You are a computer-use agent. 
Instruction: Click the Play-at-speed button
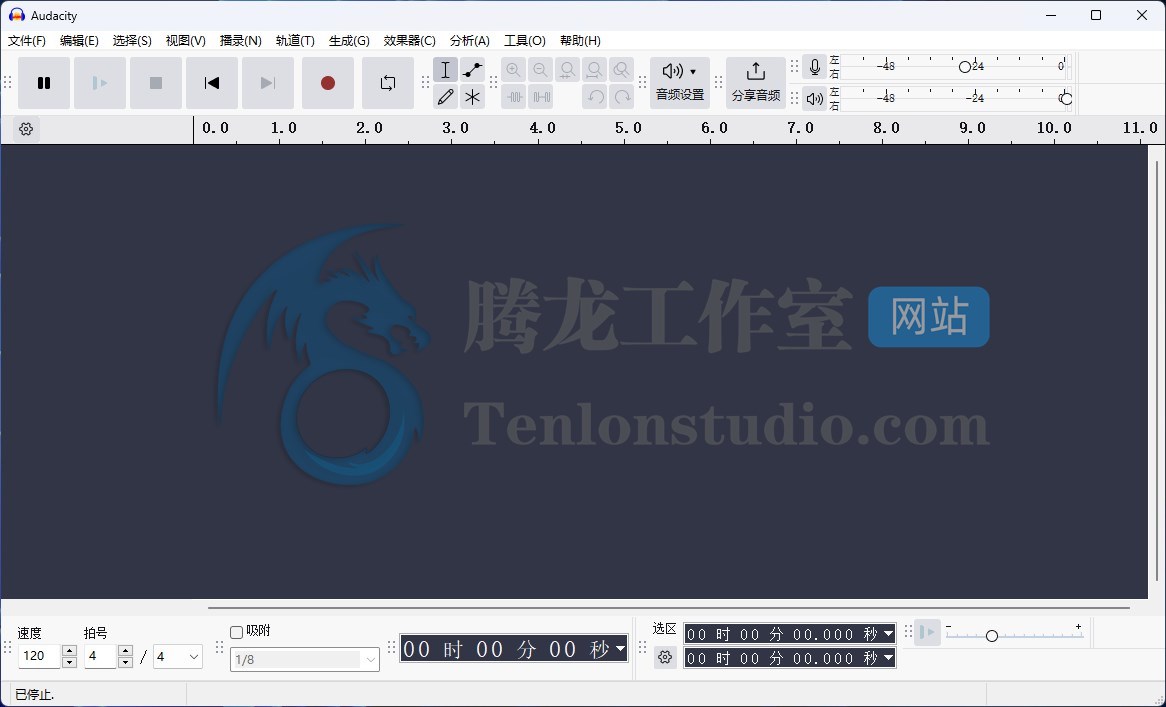coord(927,633)
